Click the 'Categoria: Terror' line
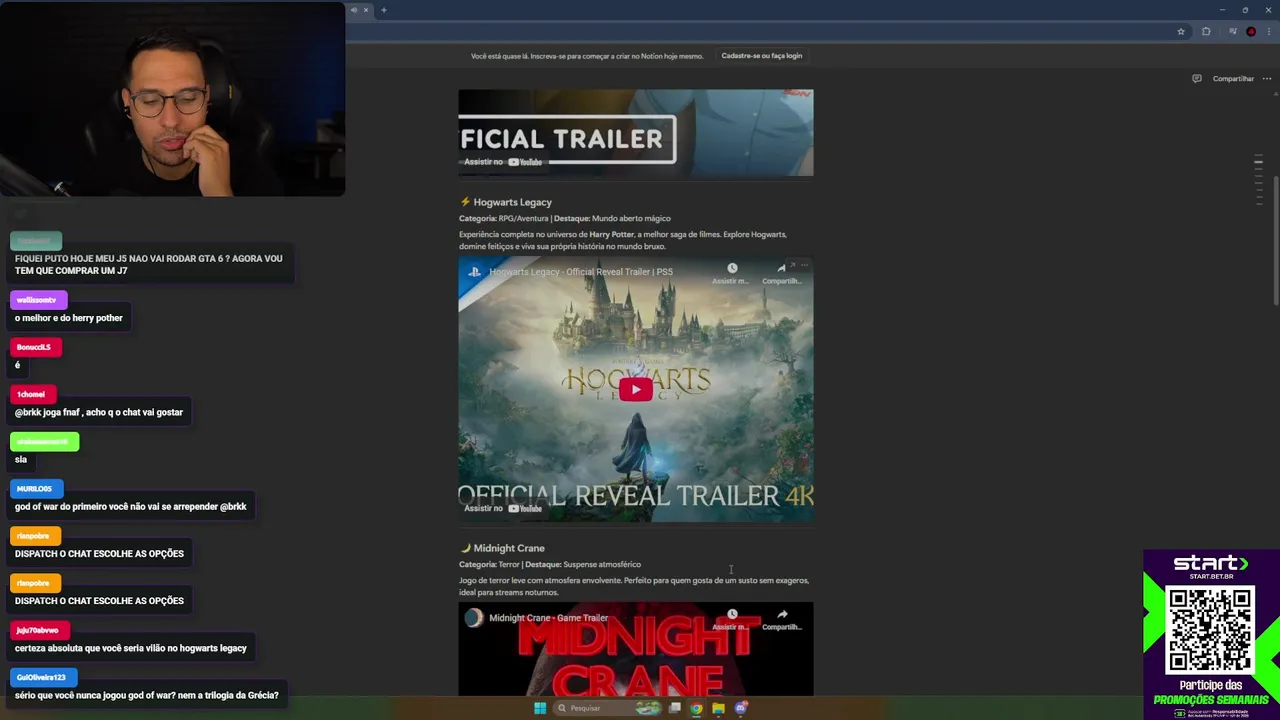 (x=550, y=564)
